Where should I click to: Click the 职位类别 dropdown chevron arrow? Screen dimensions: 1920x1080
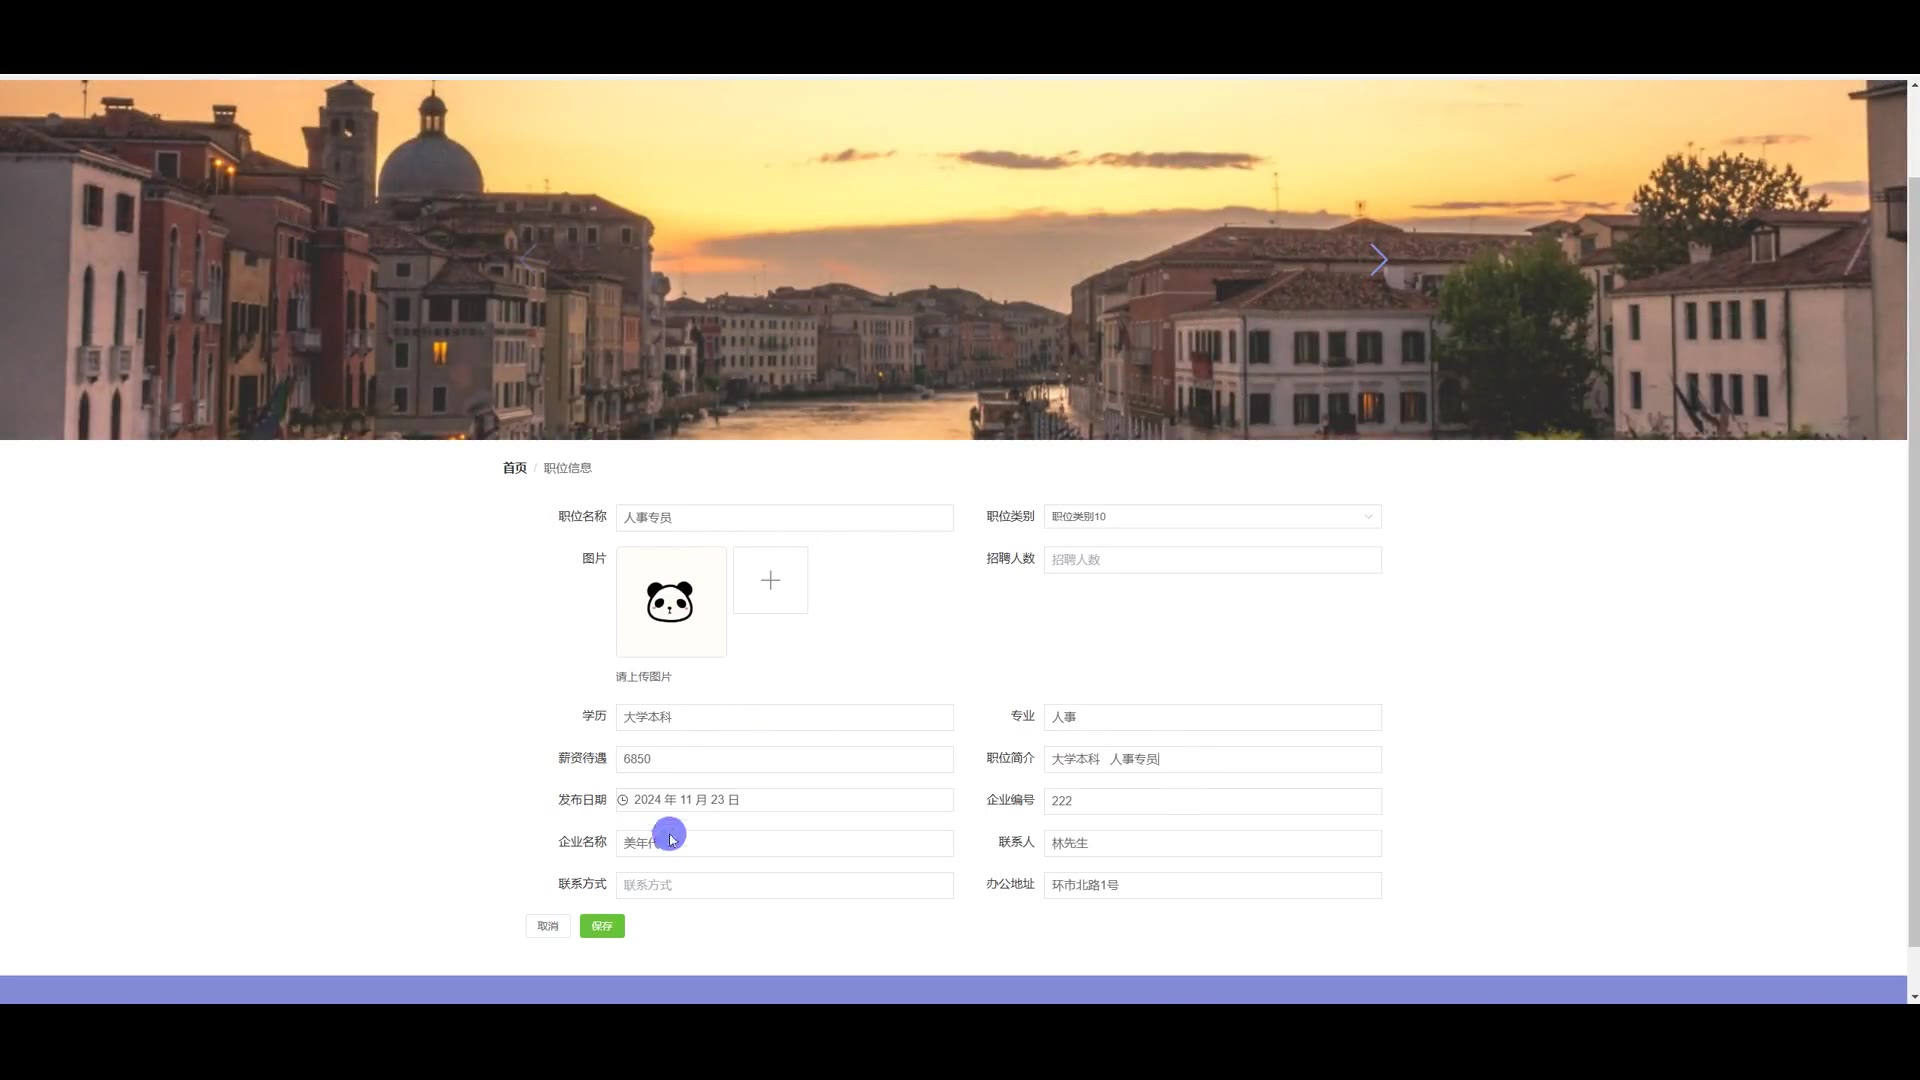click(1368, 517)
